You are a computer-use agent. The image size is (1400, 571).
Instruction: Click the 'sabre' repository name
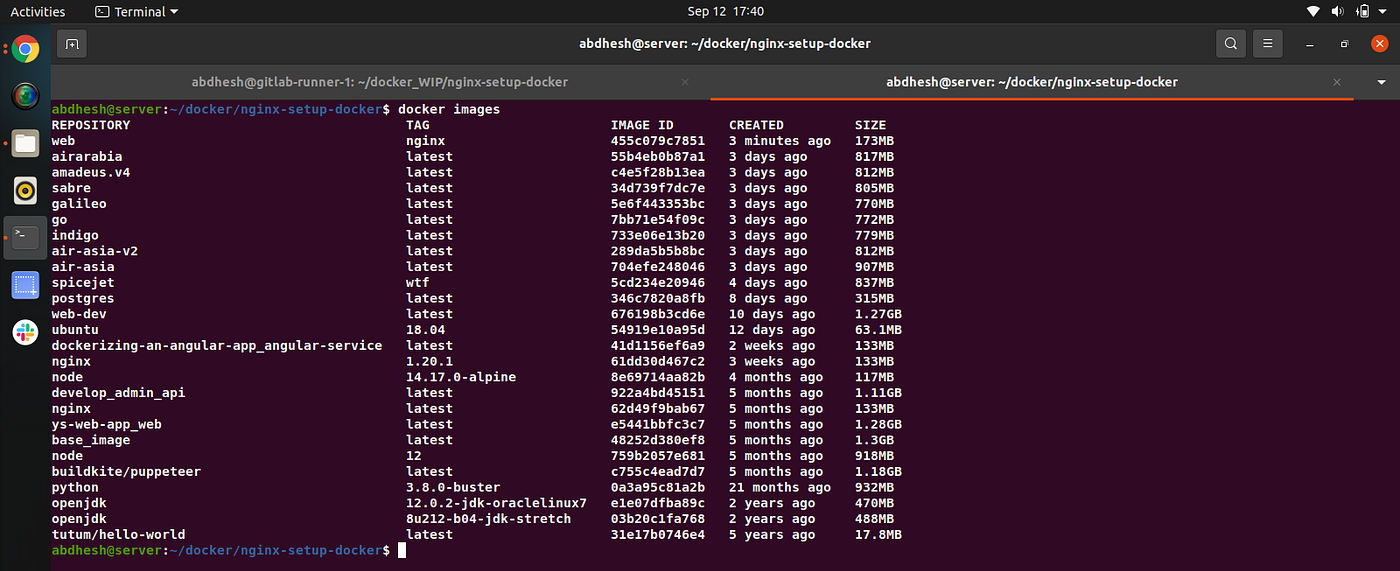coord(71,188)
